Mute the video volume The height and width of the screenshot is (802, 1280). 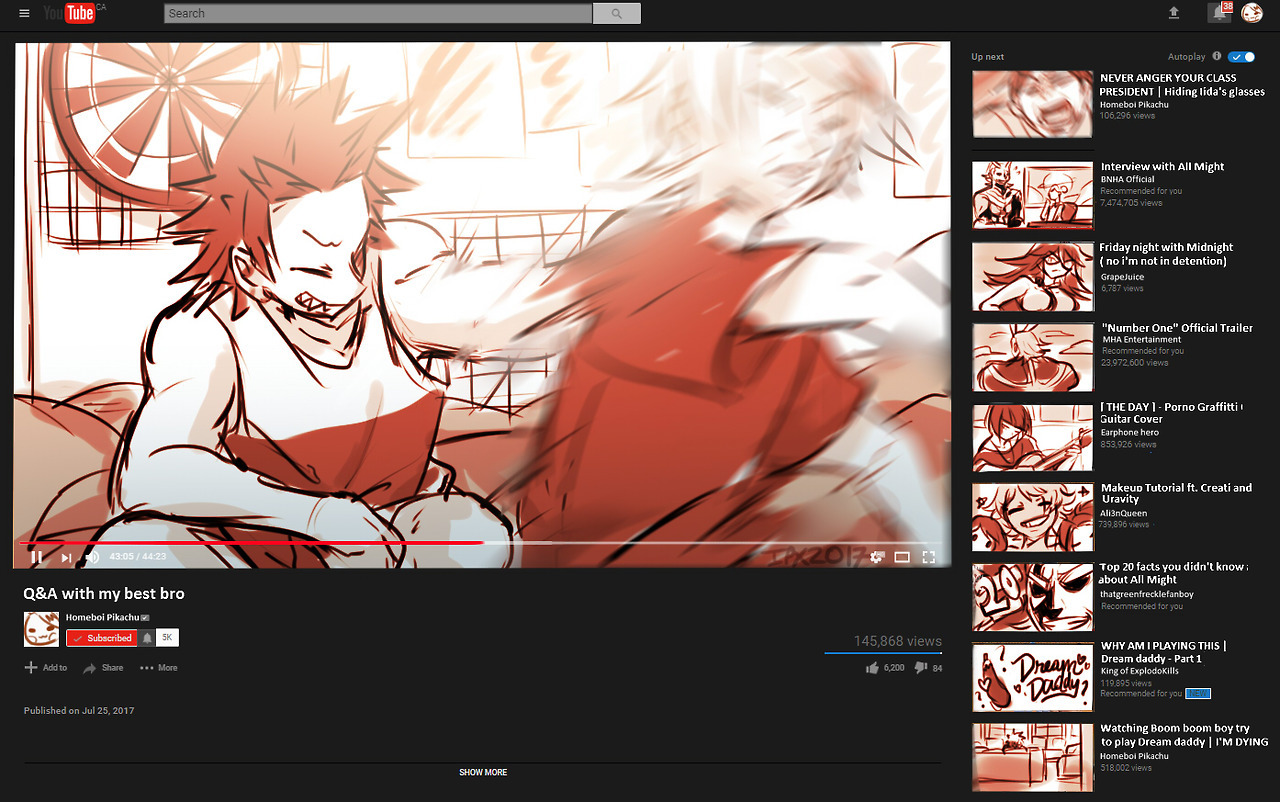click(92, 557)
